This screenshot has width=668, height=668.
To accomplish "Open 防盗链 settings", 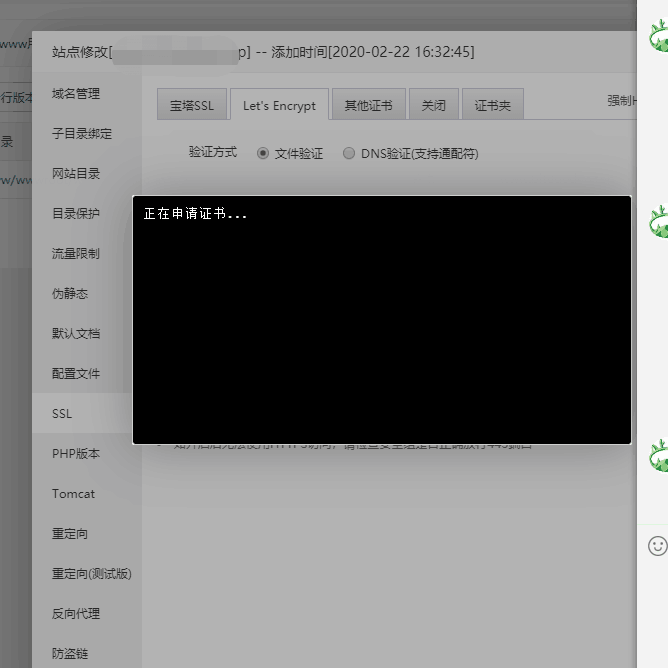I will [70, 654].
